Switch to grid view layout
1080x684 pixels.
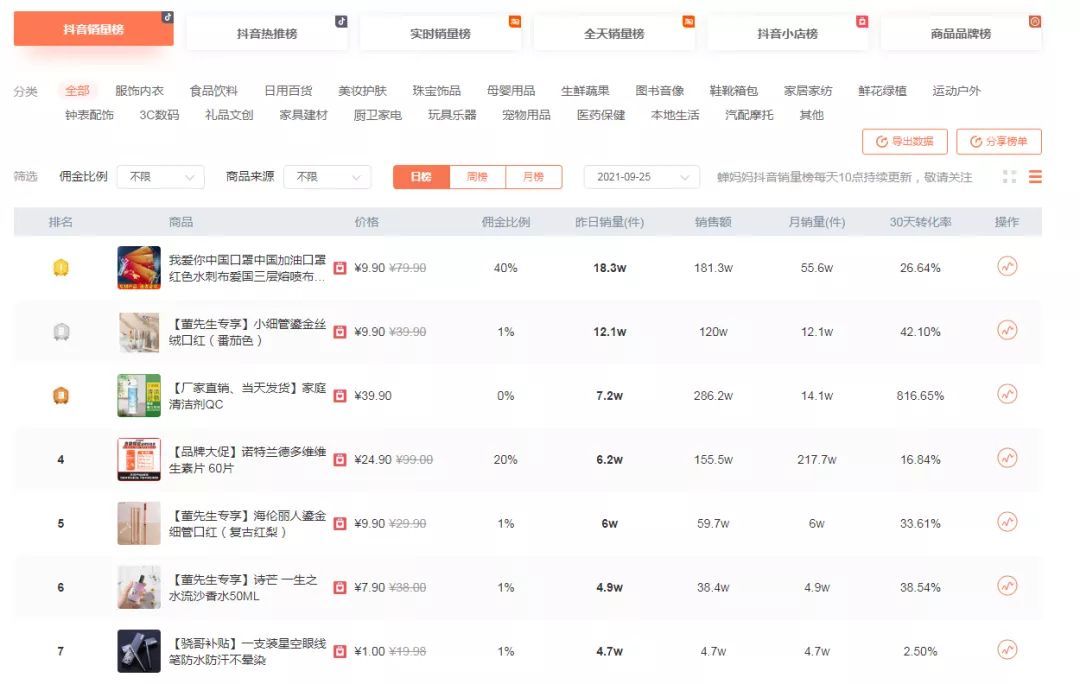click(x=1009, y=177)
